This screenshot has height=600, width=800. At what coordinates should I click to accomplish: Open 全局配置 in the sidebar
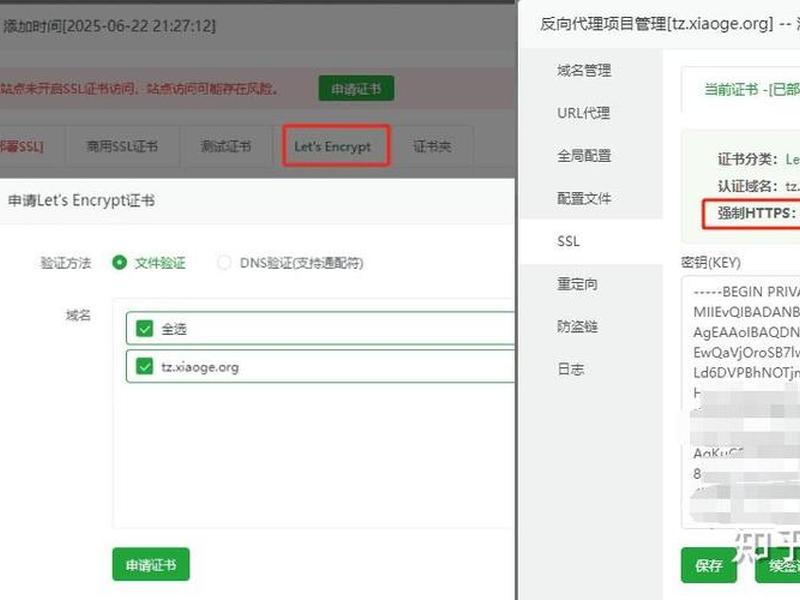pyautogui.click(x=584, y=156)
